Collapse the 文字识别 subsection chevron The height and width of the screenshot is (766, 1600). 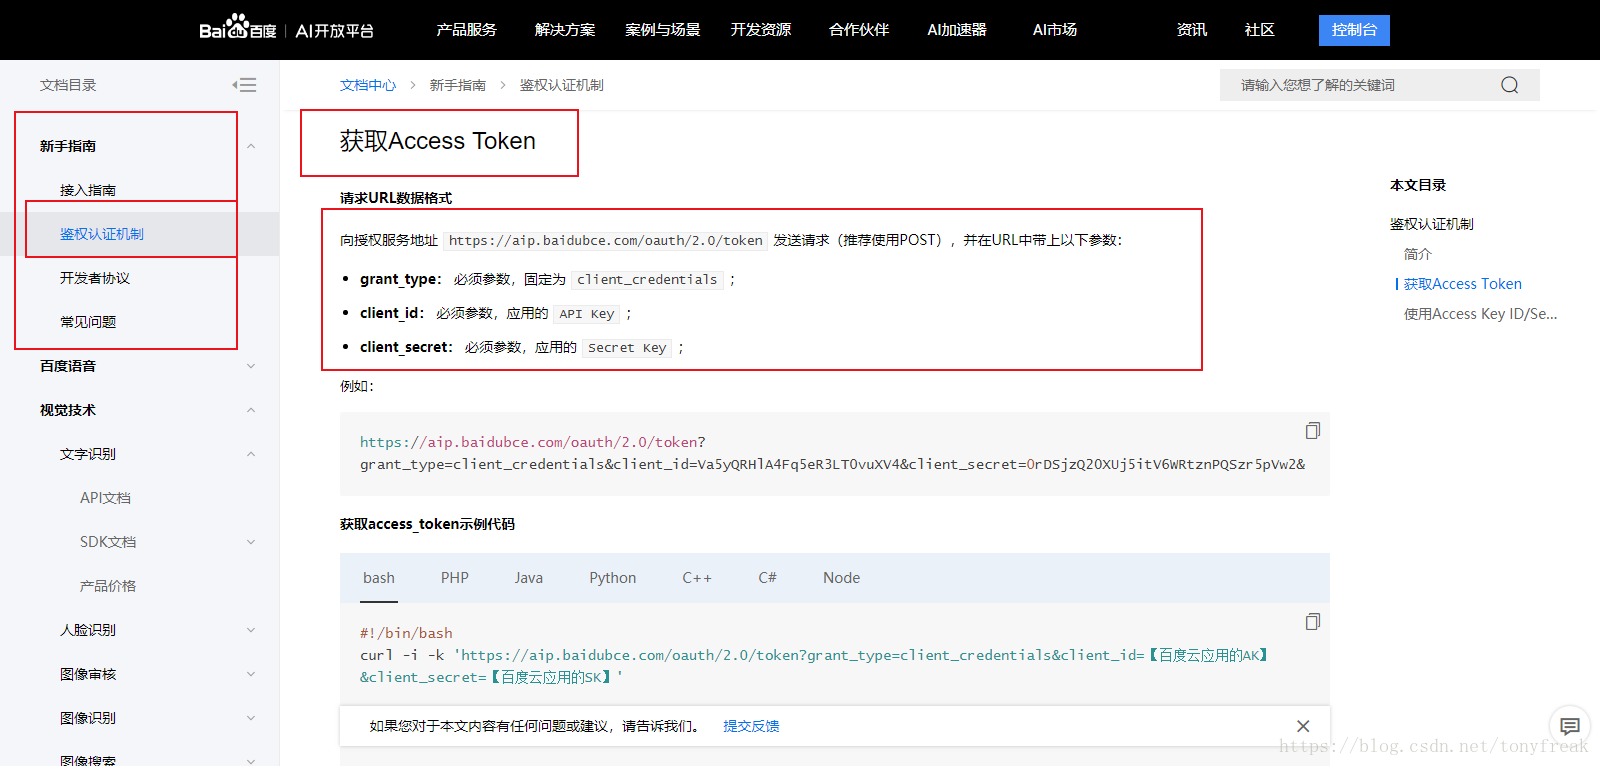tap(251, 454)
